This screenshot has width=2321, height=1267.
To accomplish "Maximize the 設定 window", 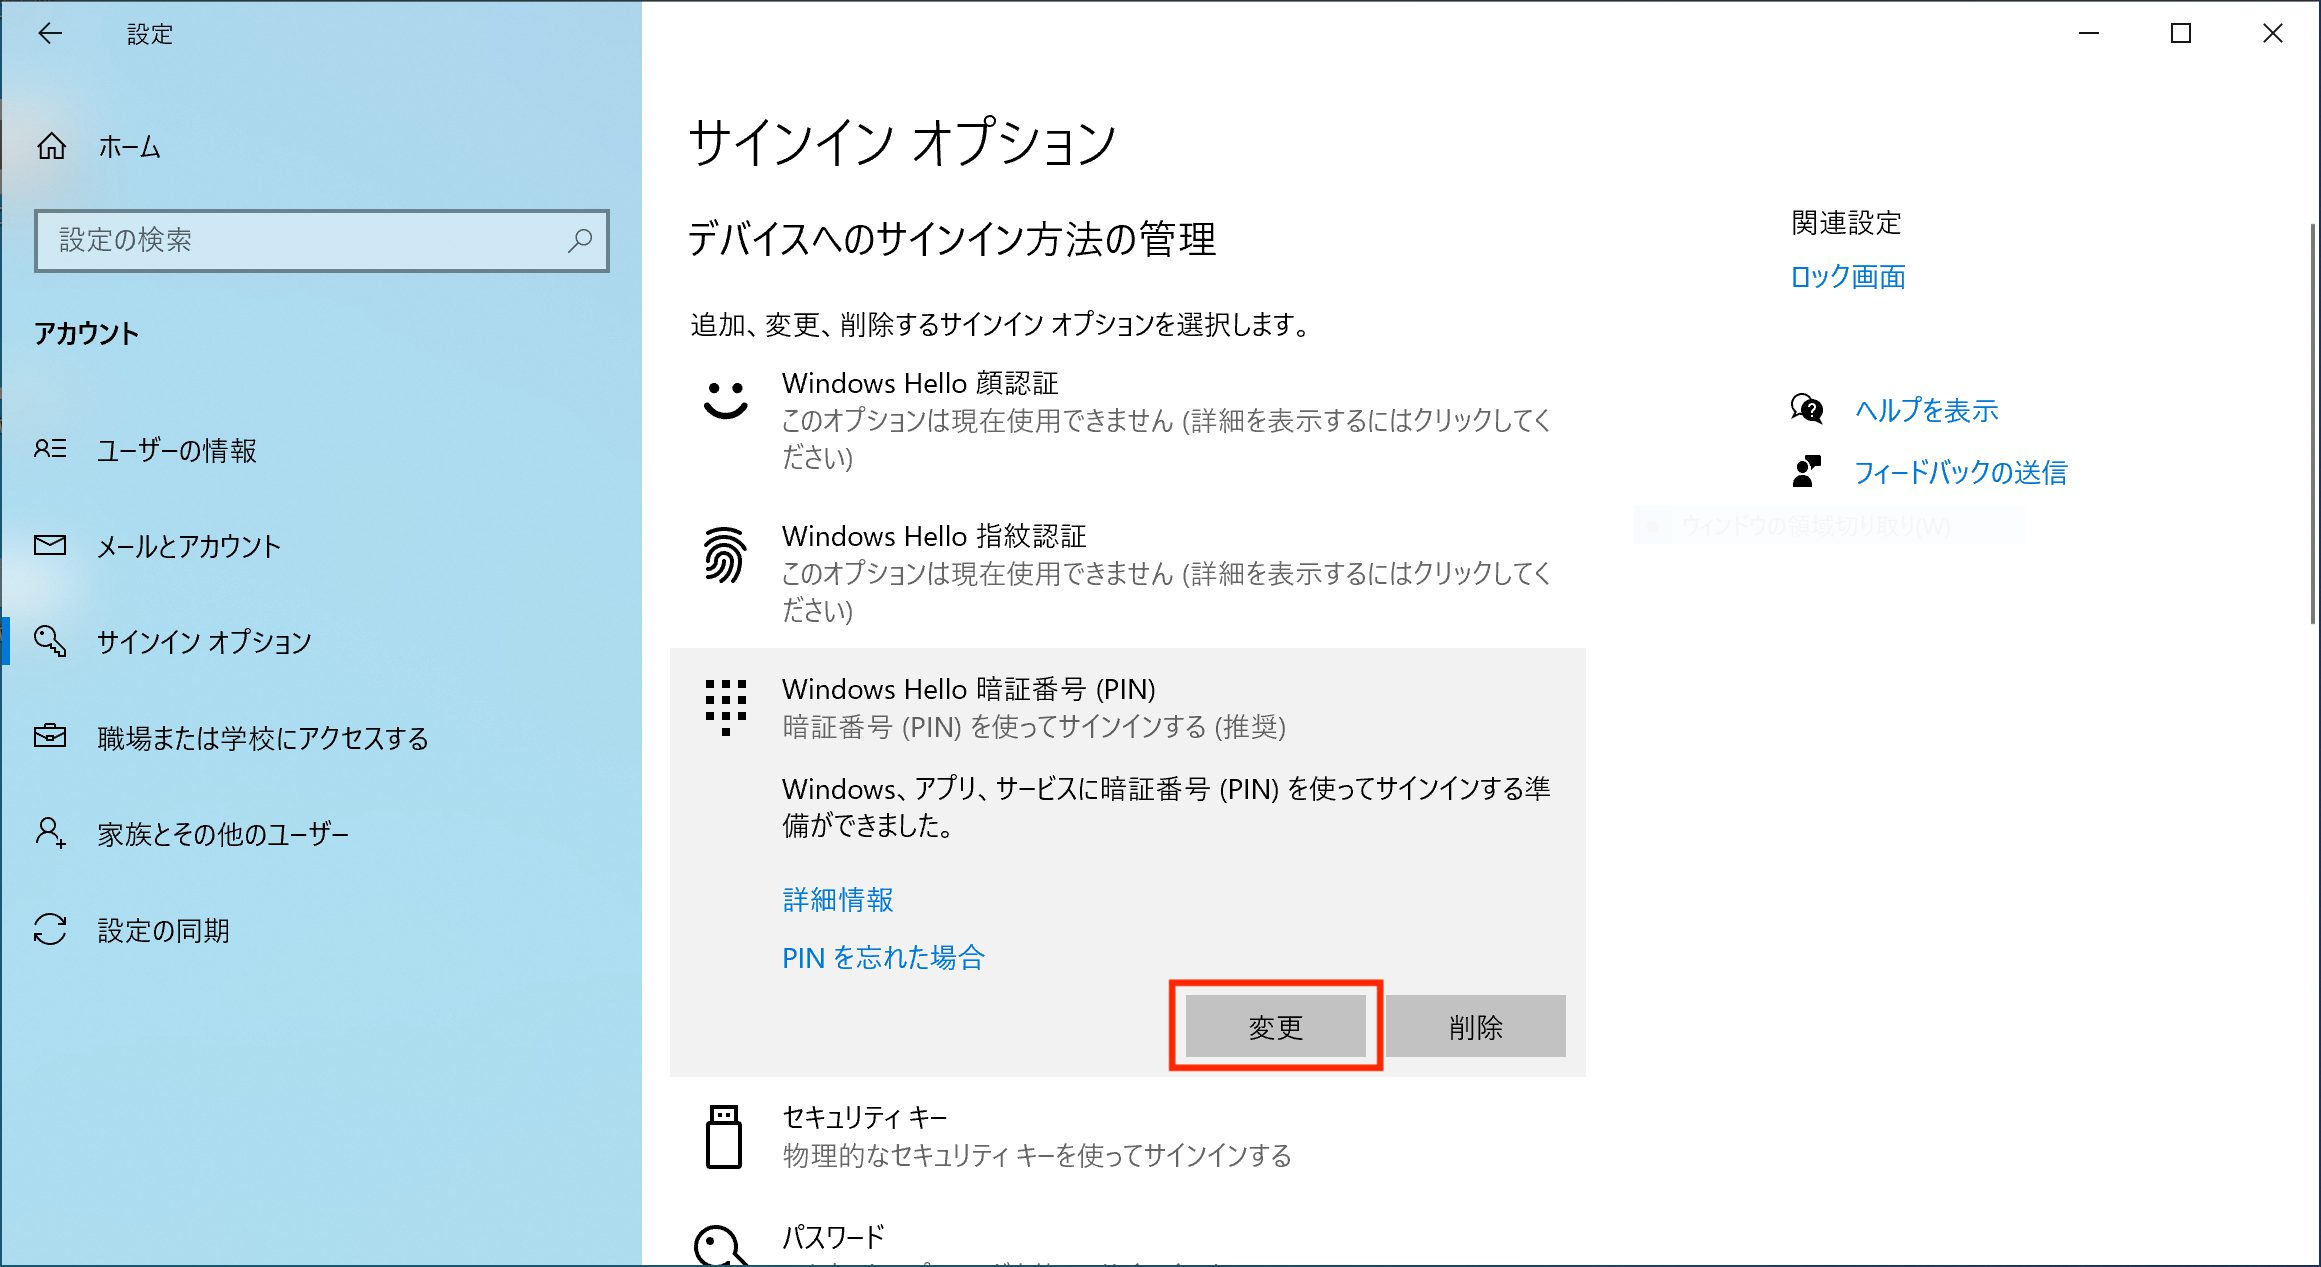I will (2181, 34).
